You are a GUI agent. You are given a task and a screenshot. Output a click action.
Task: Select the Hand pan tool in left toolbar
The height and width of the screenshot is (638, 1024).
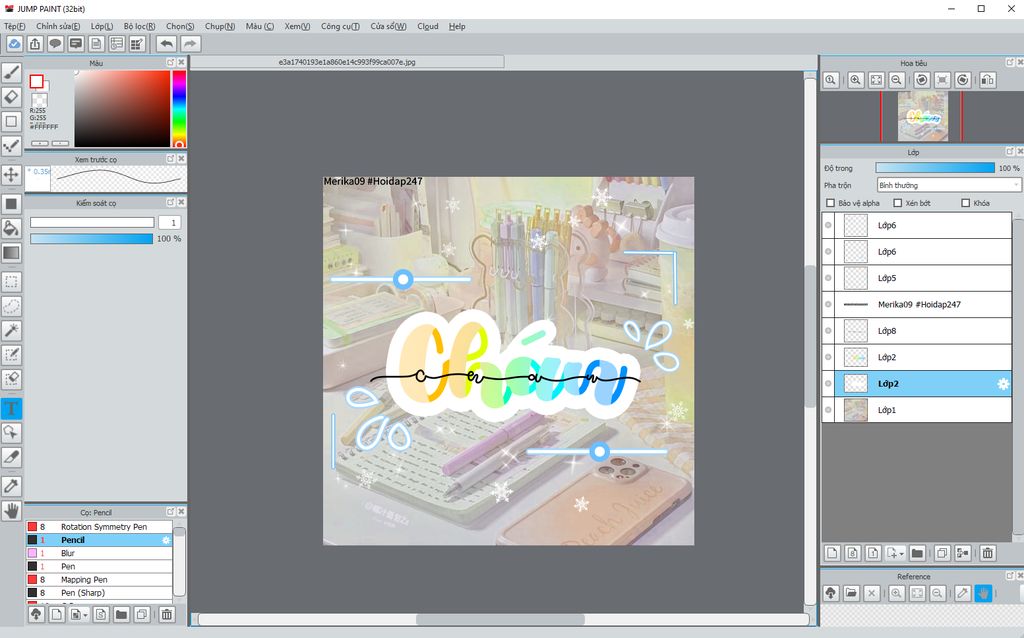[x=11, y=511]
